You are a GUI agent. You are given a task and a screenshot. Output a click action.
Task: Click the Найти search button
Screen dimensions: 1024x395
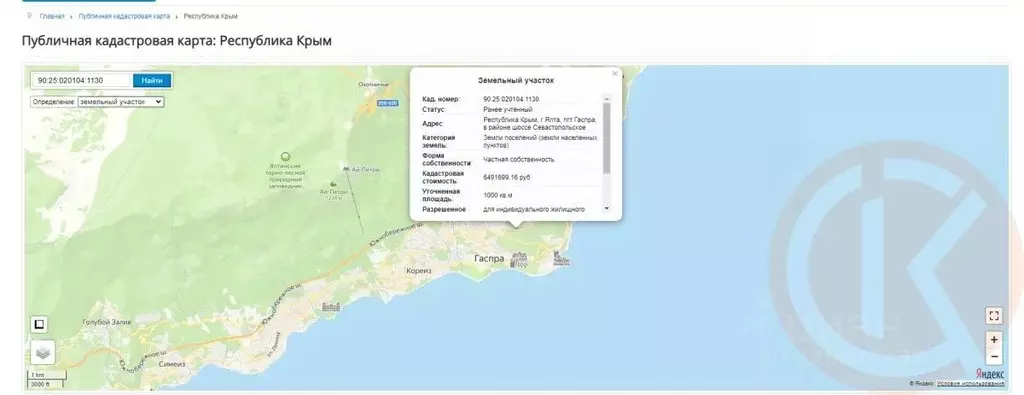pyautogui.click(x=152, y=80)
